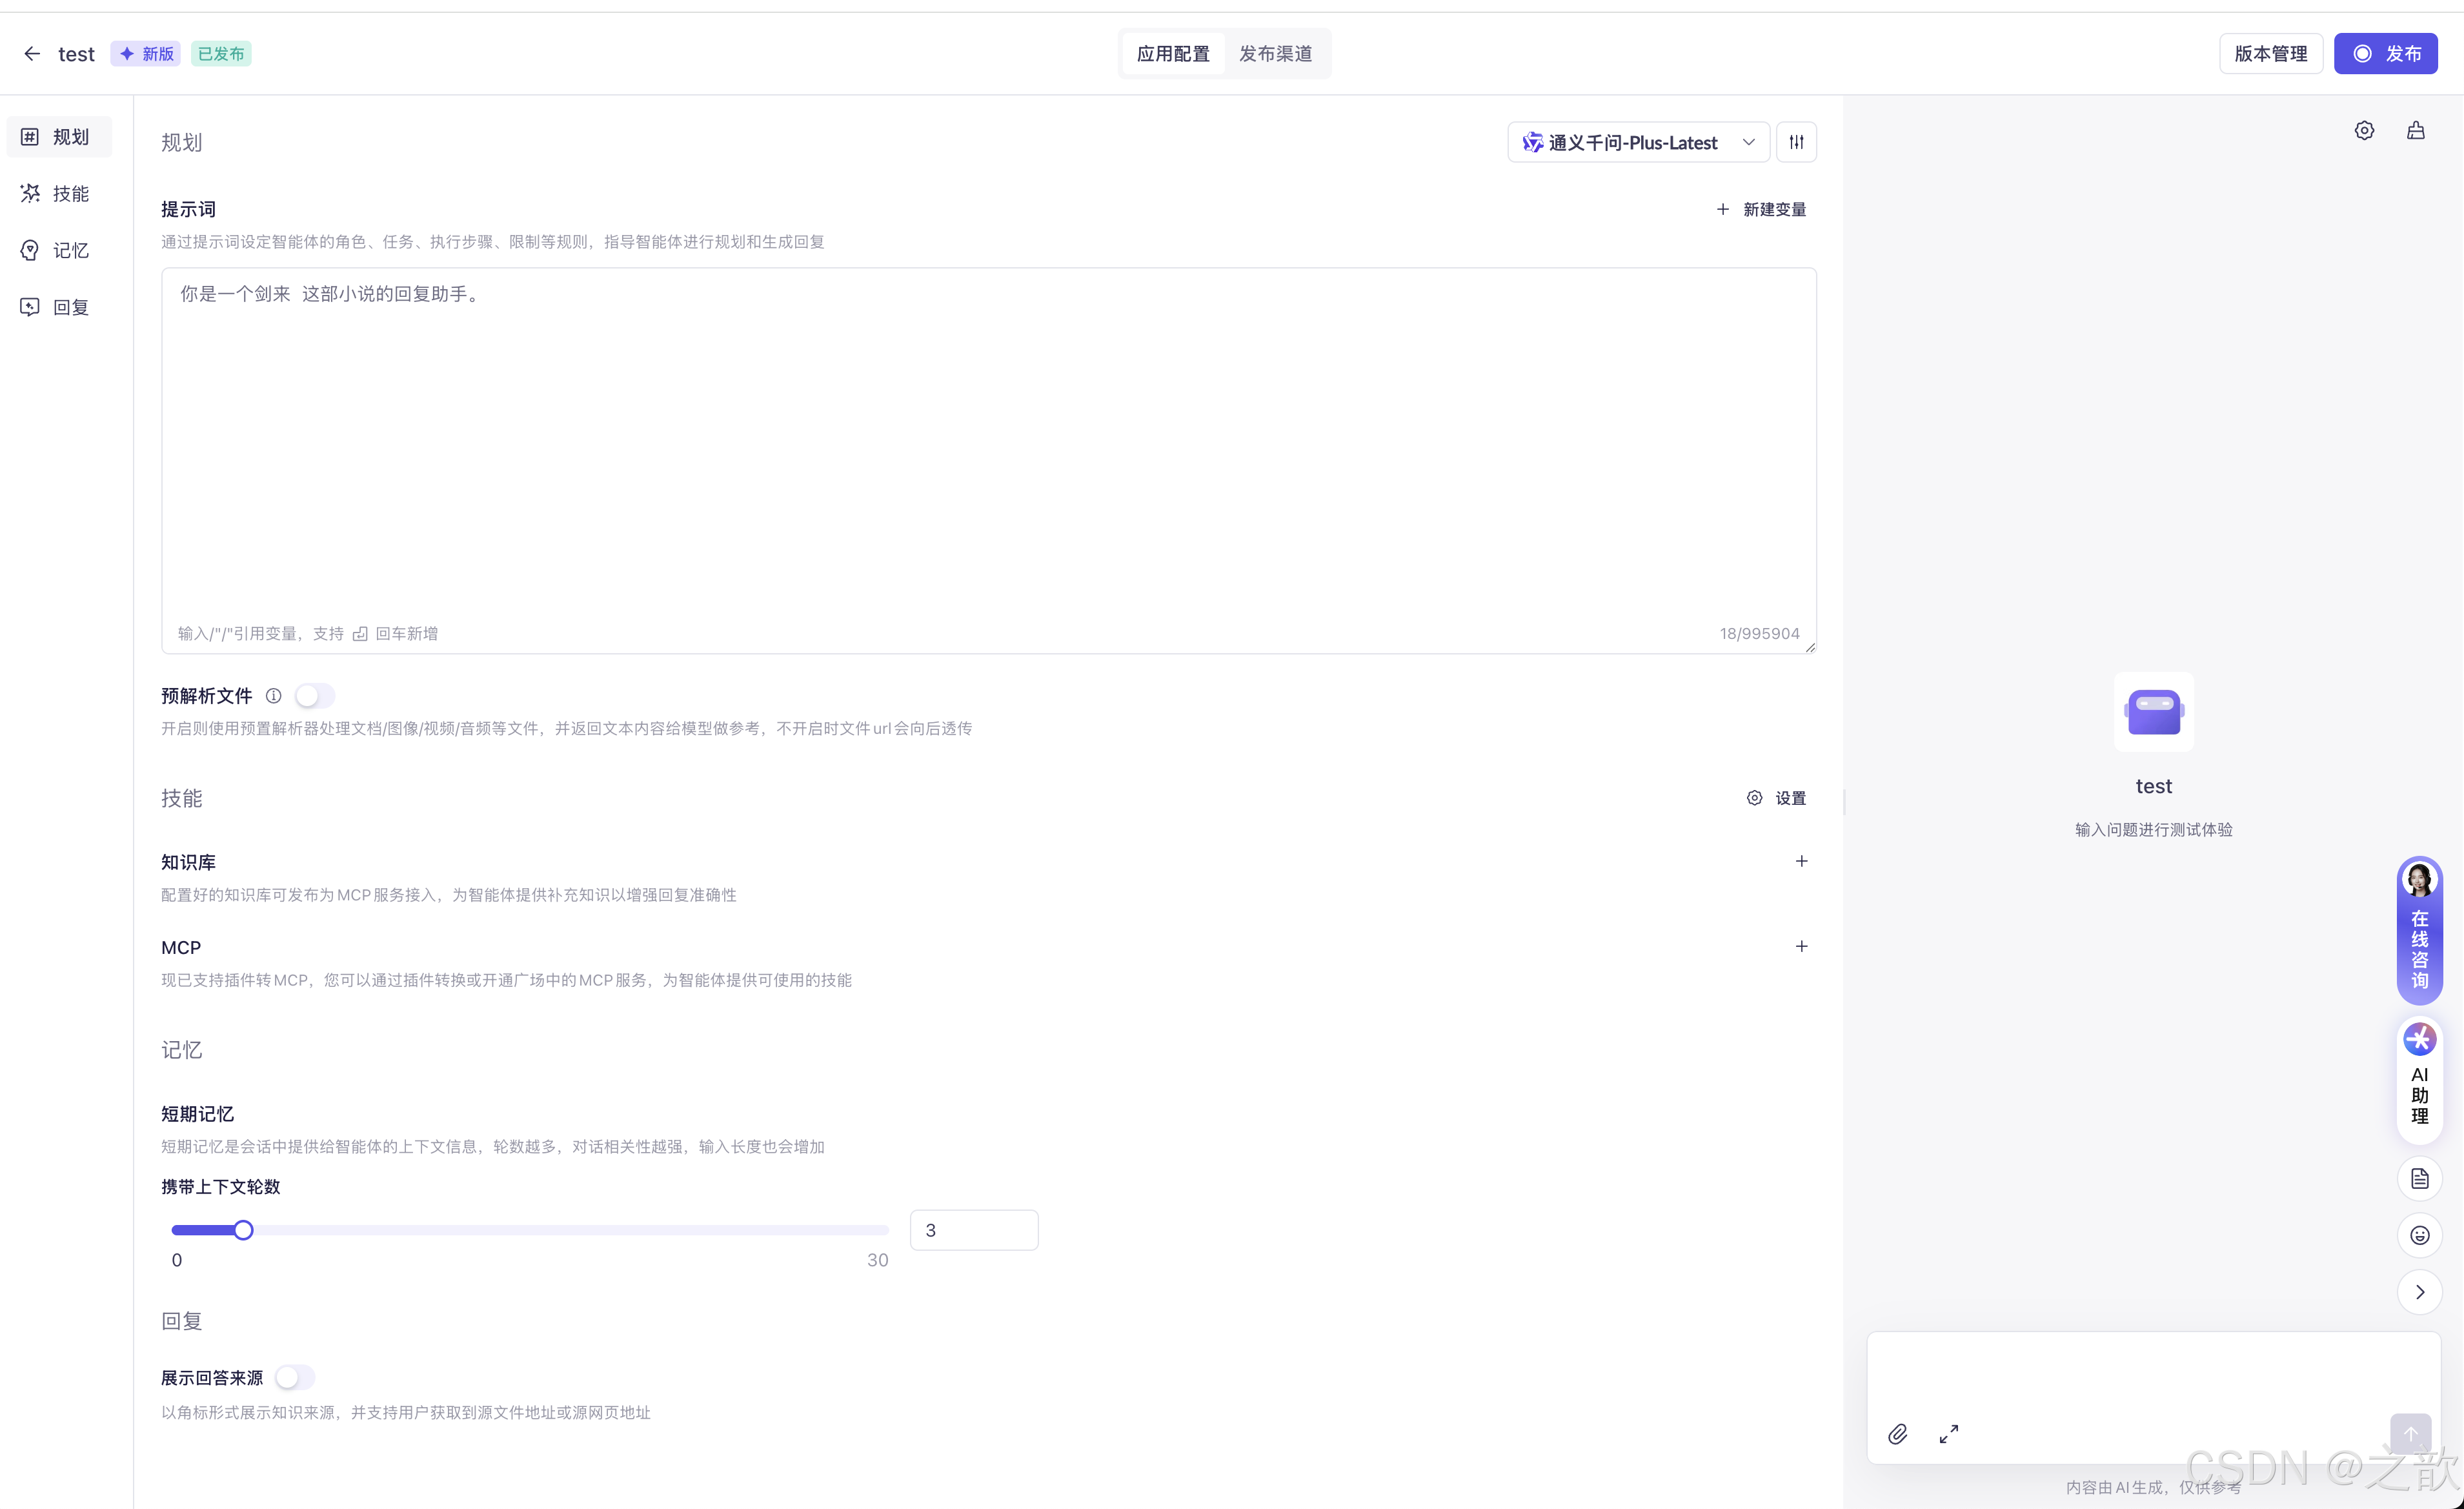Image resolution: width=2464 pixels, height=1509 pixels.
Task: Enable 展示回答来源 toggle
Action: [x=295, y=1378]
